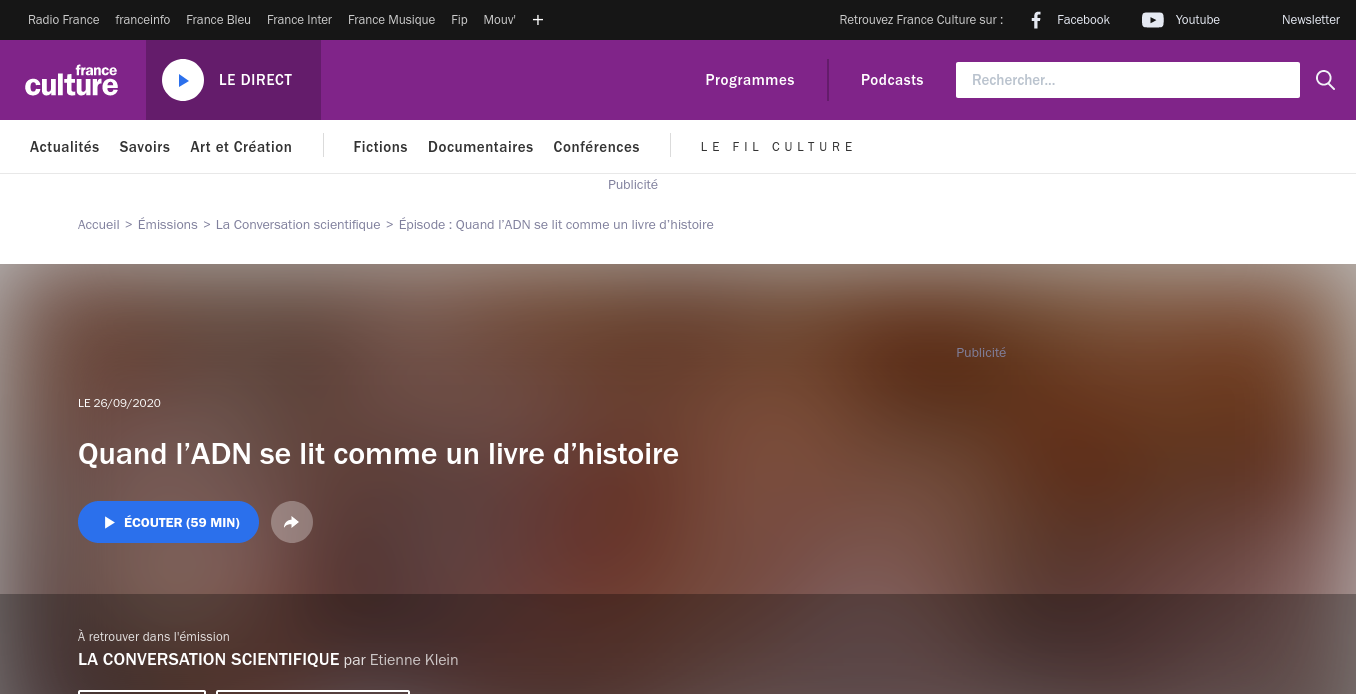This screenshot has height=694, width=1366.
Task: Click the Youtube text link
Action: pos(1198,20)
